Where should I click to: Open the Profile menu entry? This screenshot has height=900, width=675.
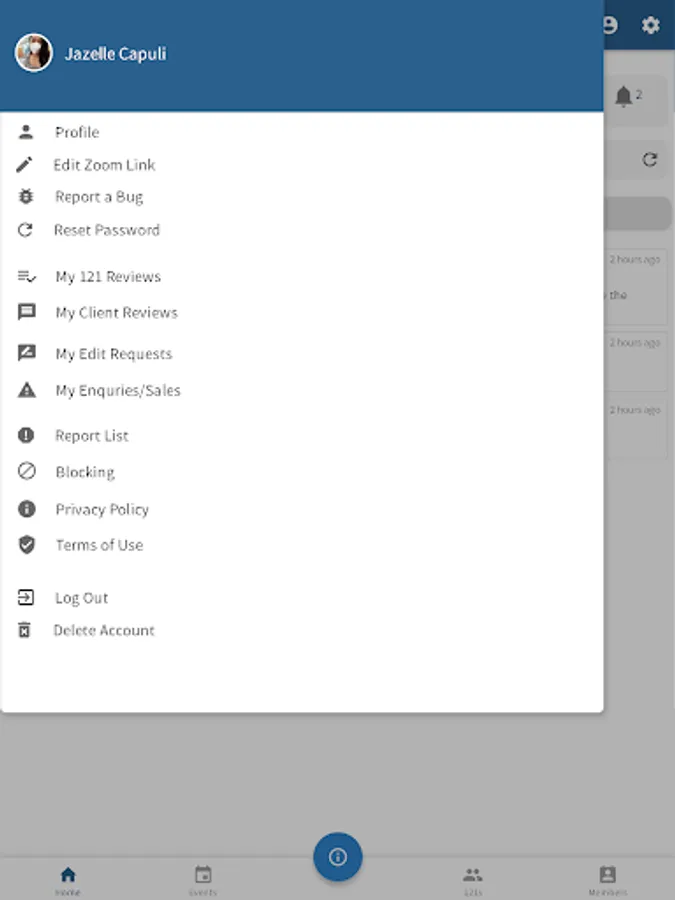pos(77,132)
